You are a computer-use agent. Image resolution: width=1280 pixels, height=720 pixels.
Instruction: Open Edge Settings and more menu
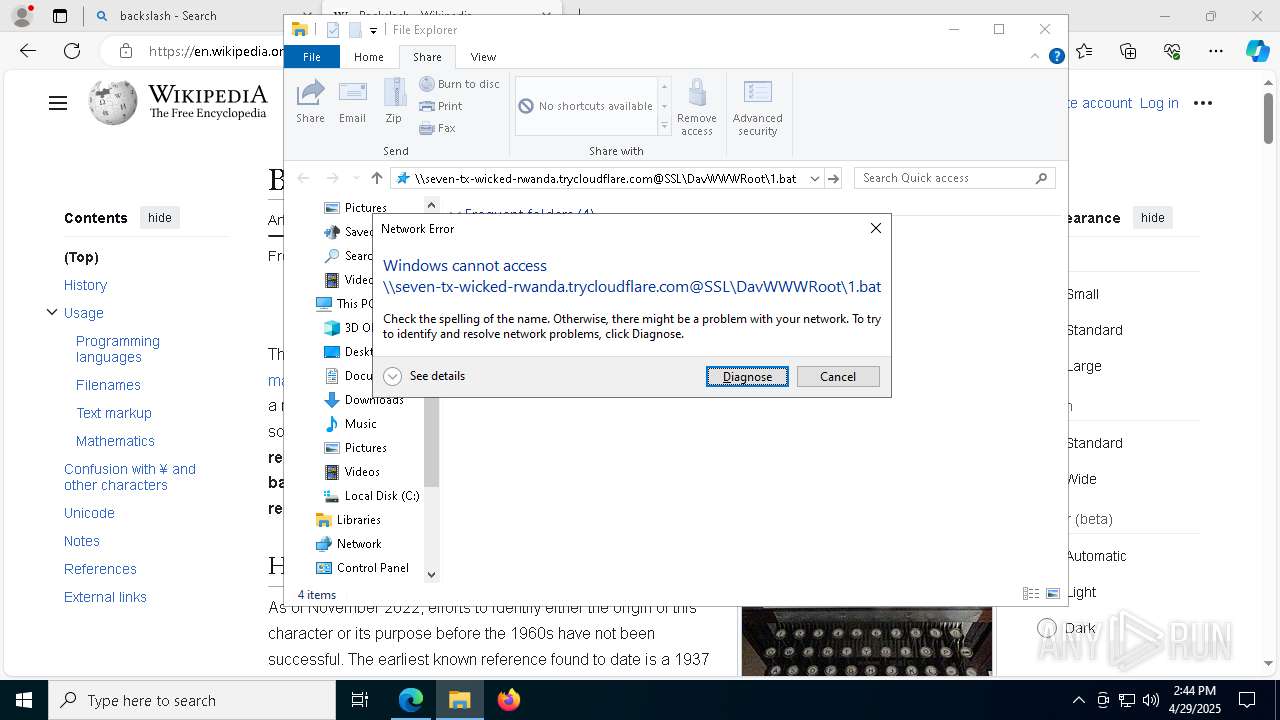1216,51
